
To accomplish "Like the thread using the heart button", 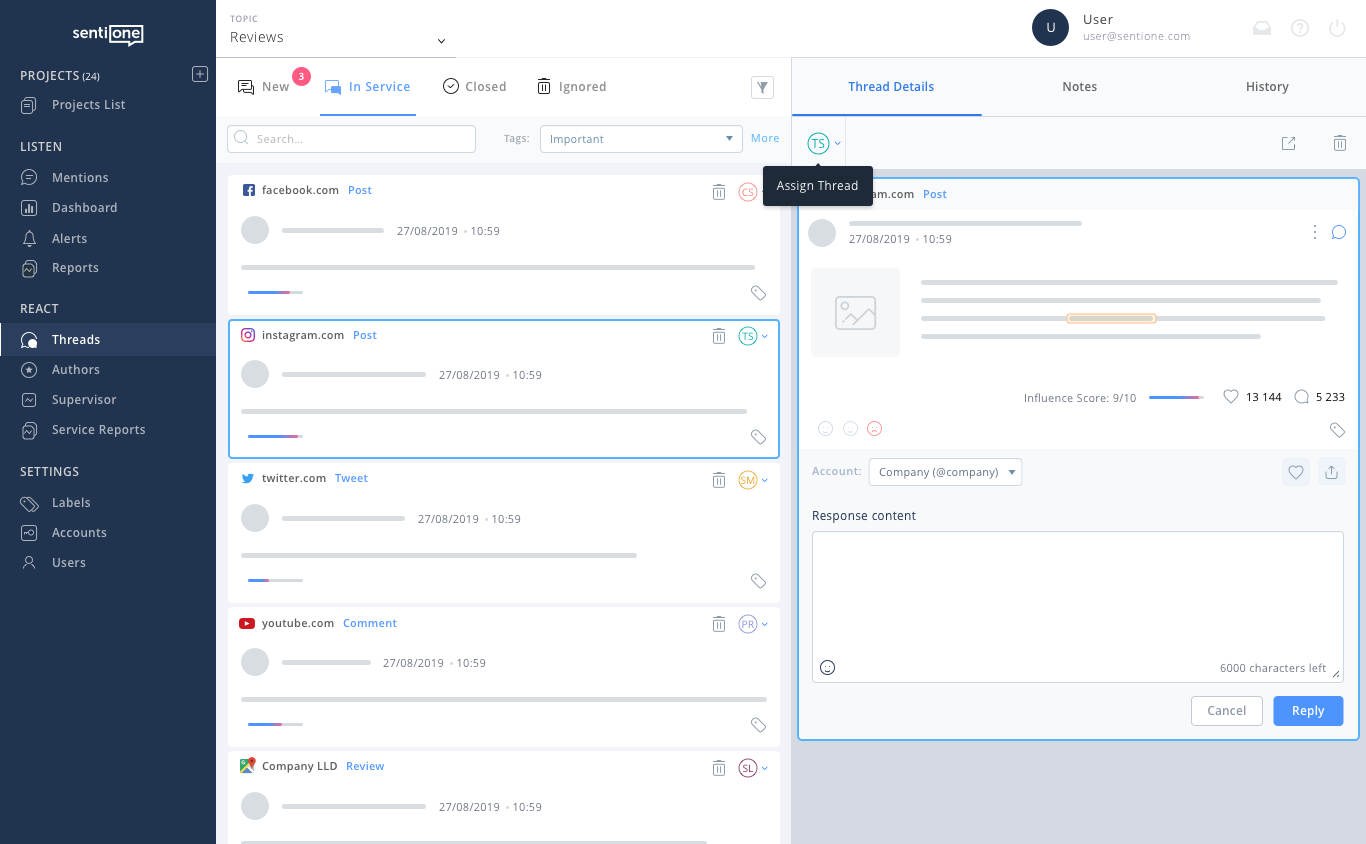I will 1296,471.
